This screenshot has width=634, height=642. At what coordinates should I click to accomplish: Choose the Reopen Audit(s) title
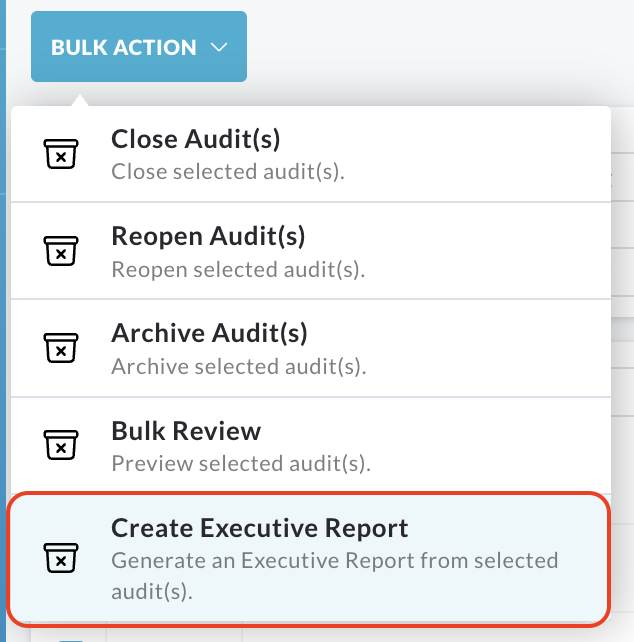(208, 236)
